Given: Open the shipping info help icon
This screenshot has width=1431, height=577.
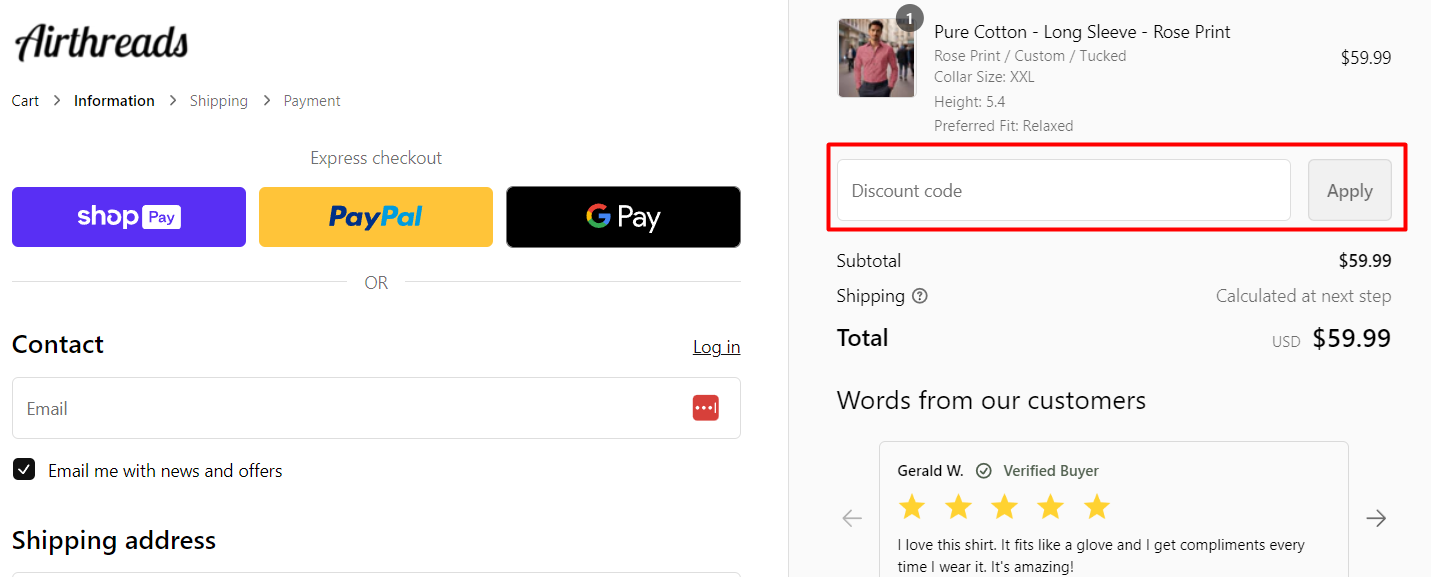Looking at the screenshot, I should 920,296.
